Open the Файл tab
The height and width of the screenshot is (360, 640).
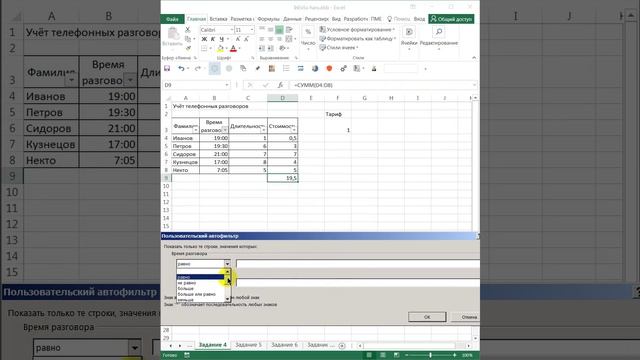click(x=172, y=19)
